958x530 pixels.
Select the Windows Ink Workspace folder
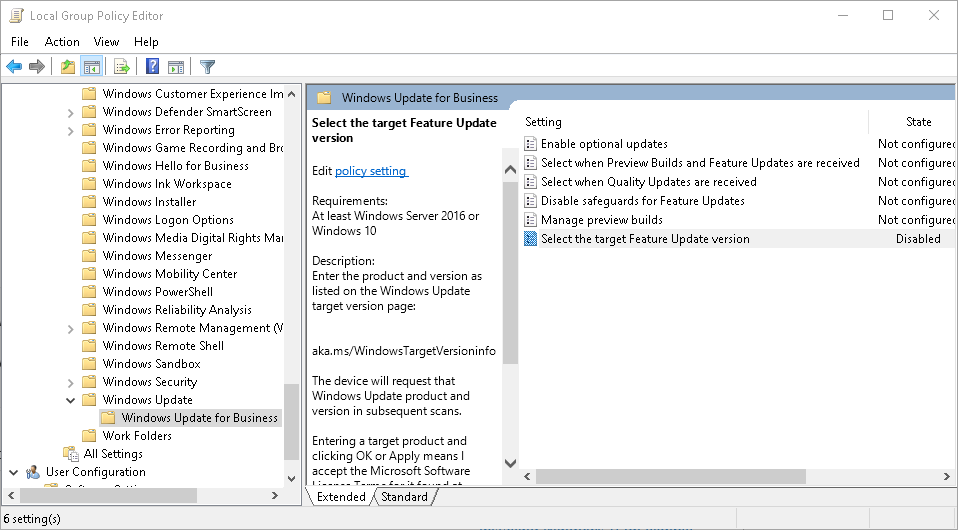(x=167, y=183)
